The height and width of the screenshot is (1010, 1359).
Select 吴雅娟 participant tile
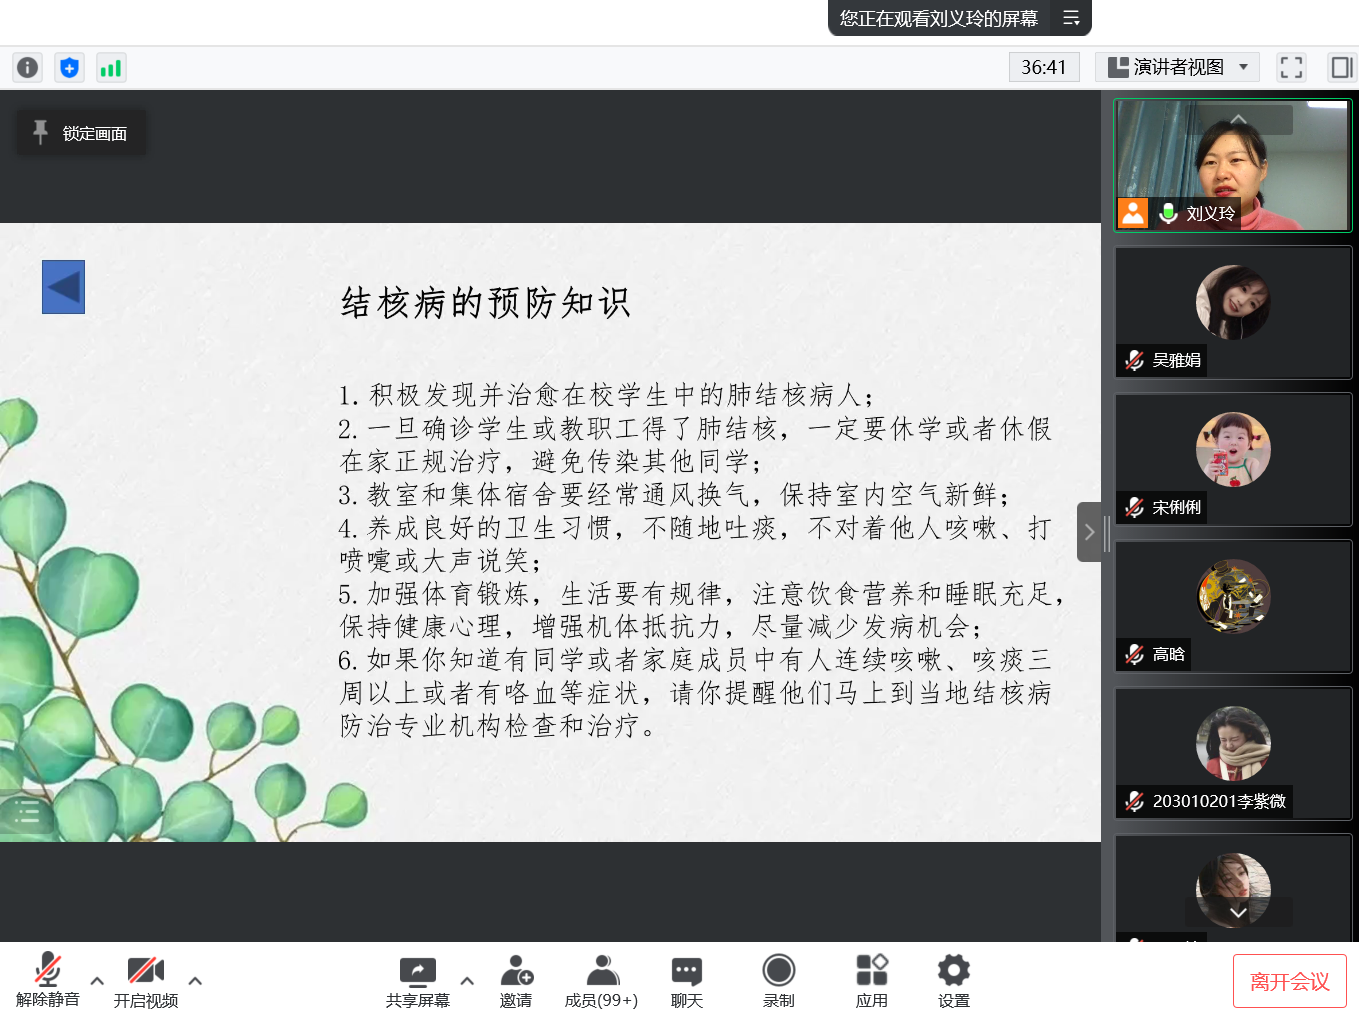[x=1233, y=312]
